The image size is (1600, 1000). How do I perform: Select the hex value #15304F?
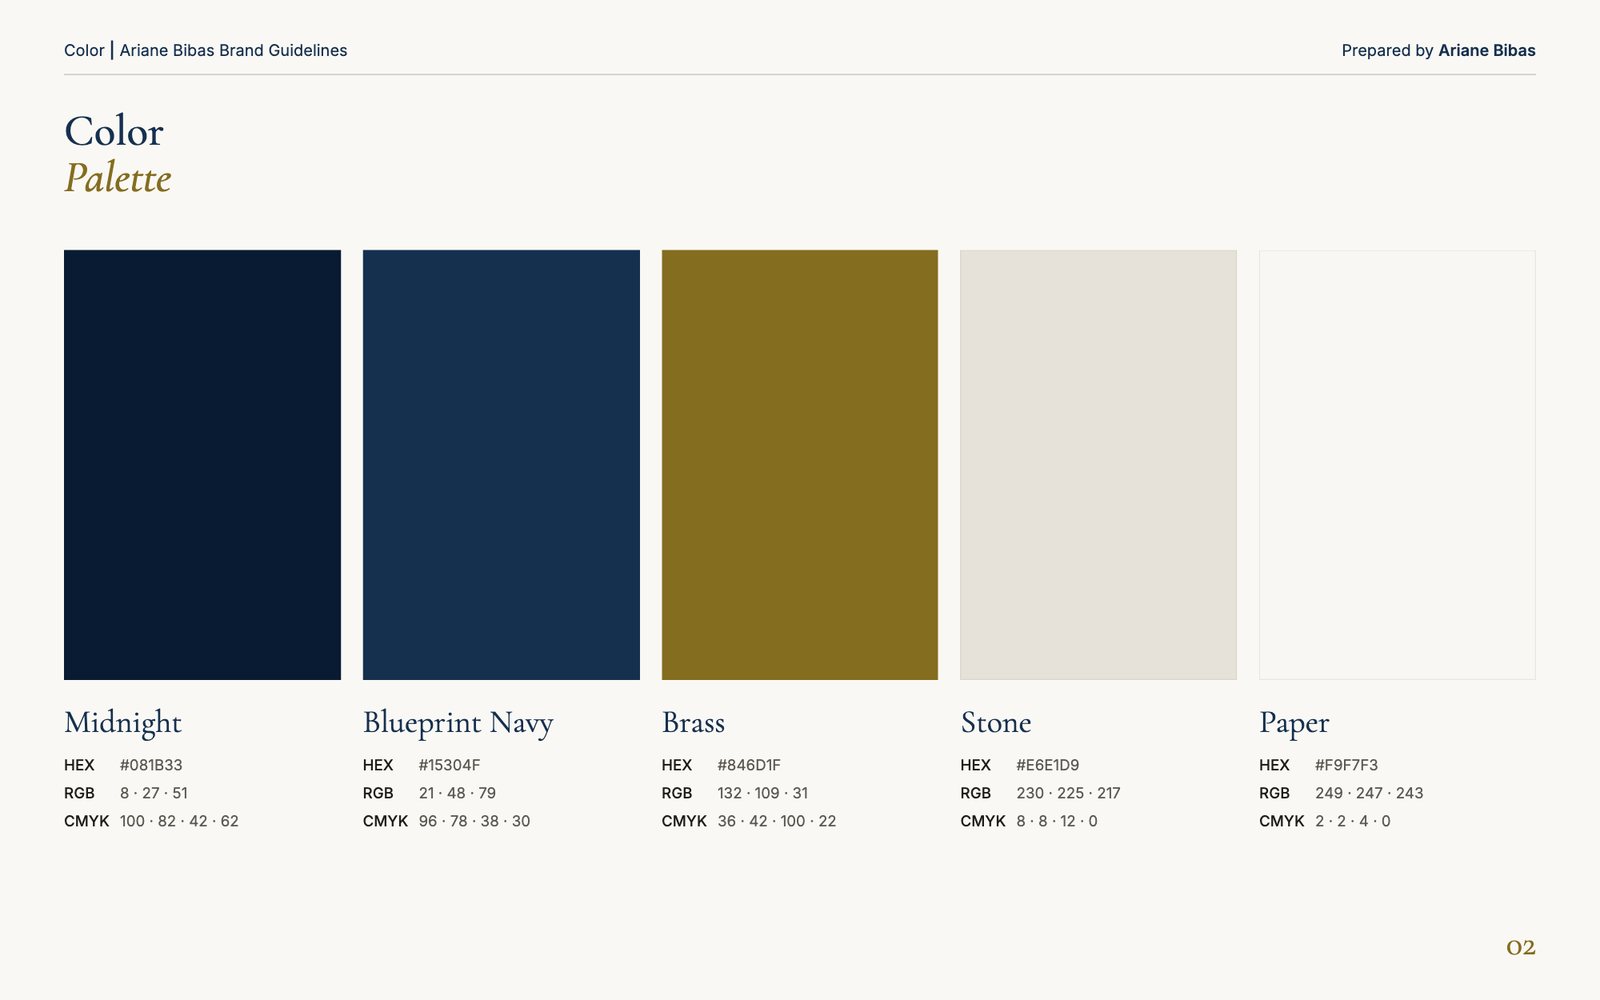coord(449,765)
